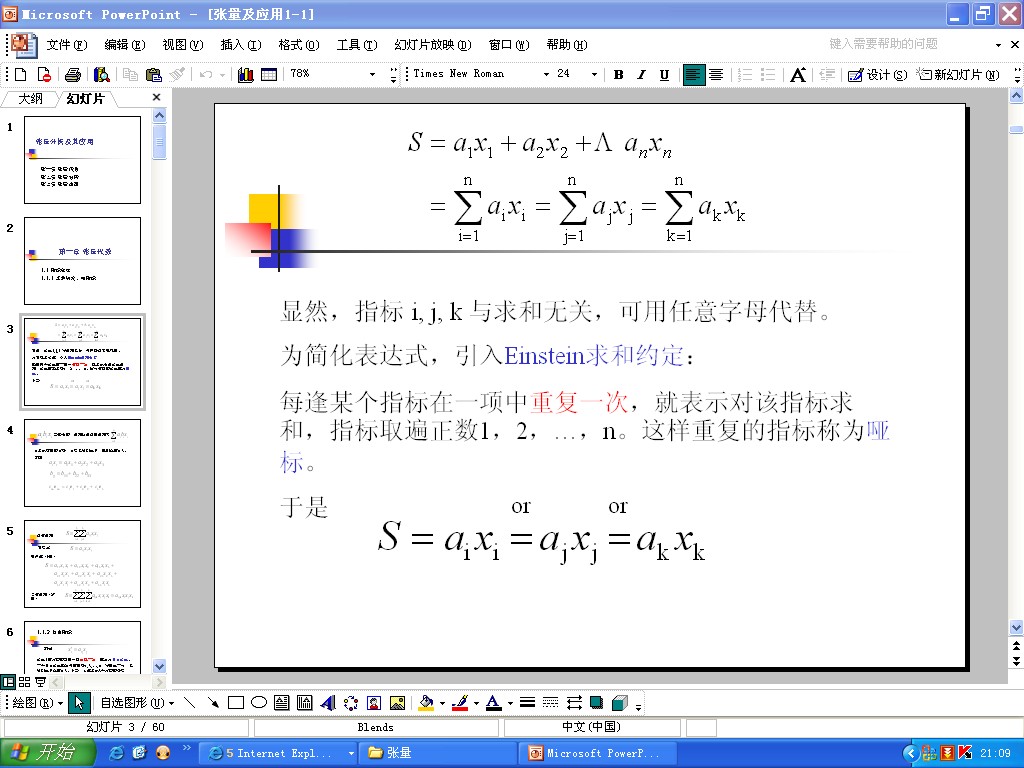Switch to the 幻灯片 (Slides) tab

pyautogui.click(x=86, y=99)
